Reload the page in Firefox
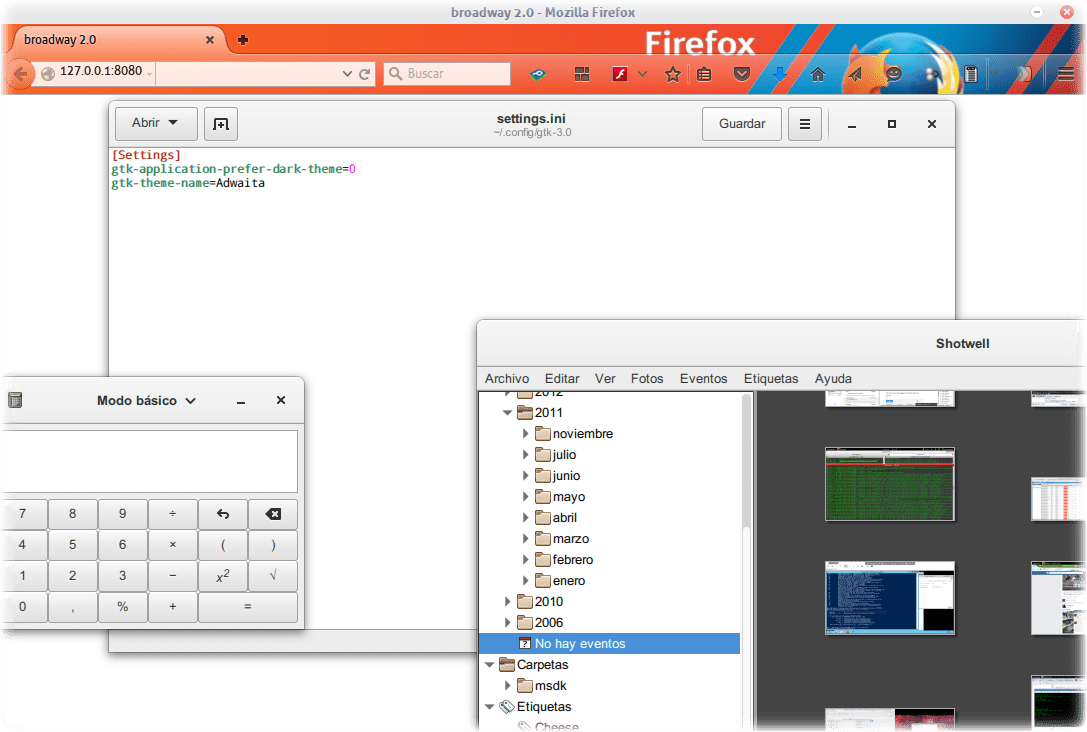Screen dimensions: 1087x732 (365, 73)
